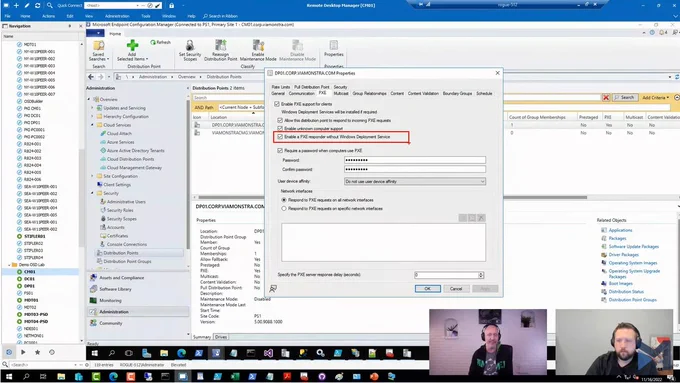
Task: Select Certificates node in tree
Action: 117,236
